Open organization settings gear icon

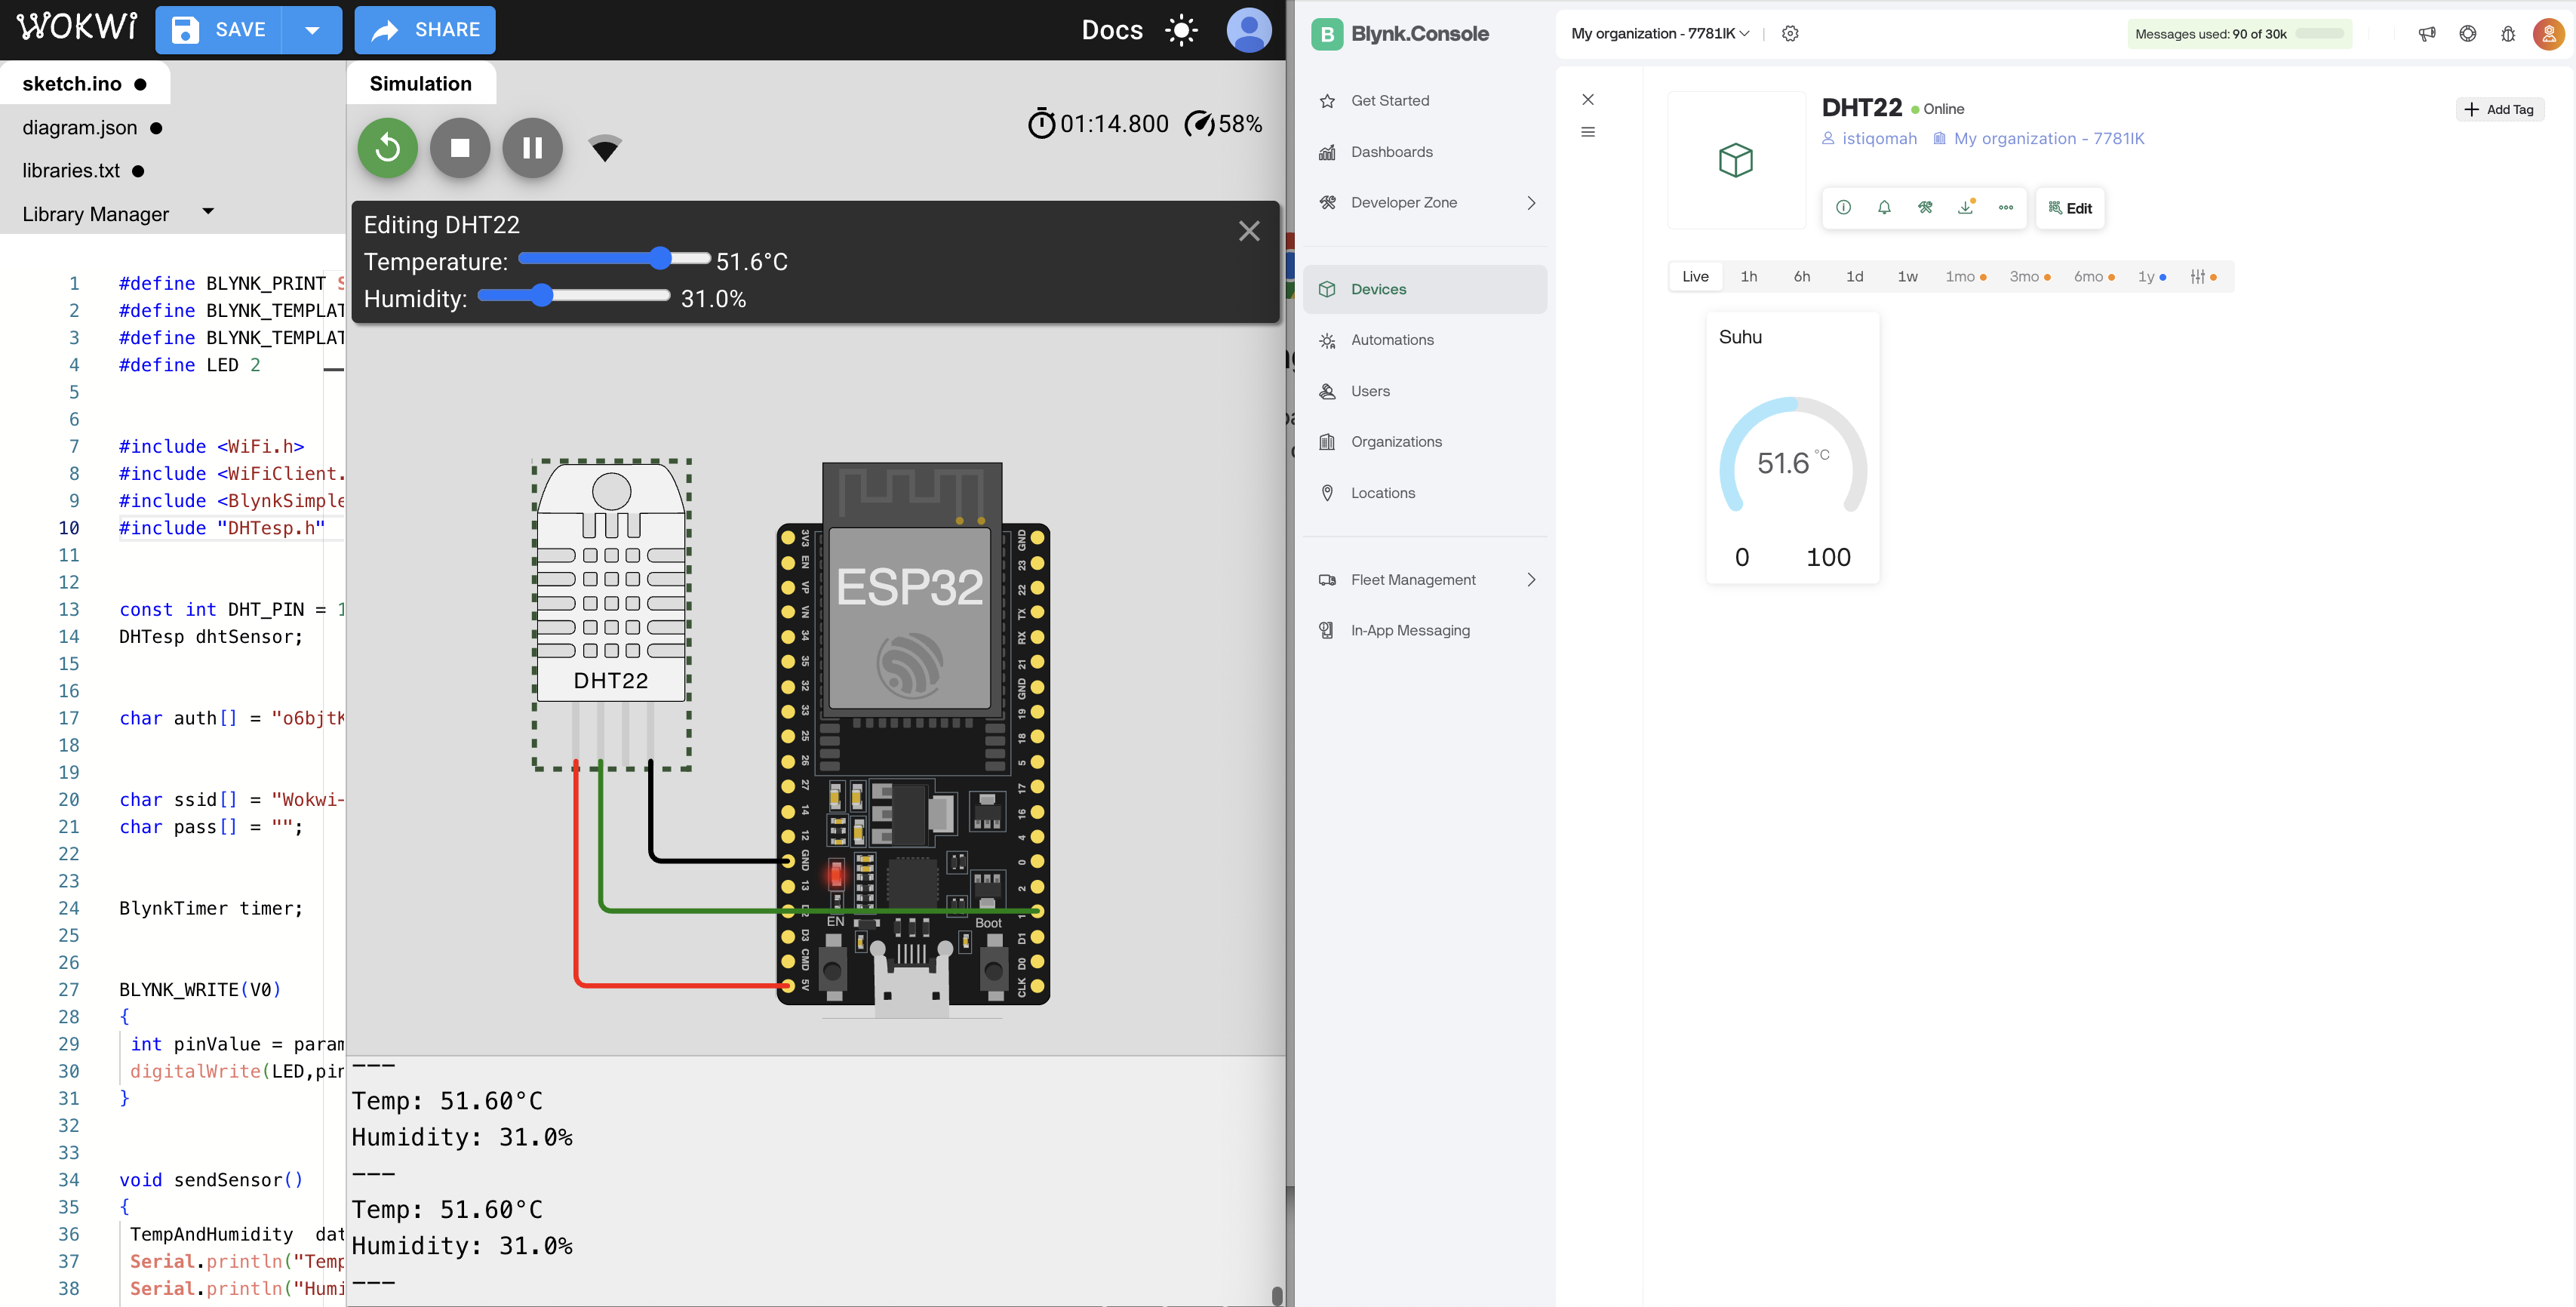1790,34
